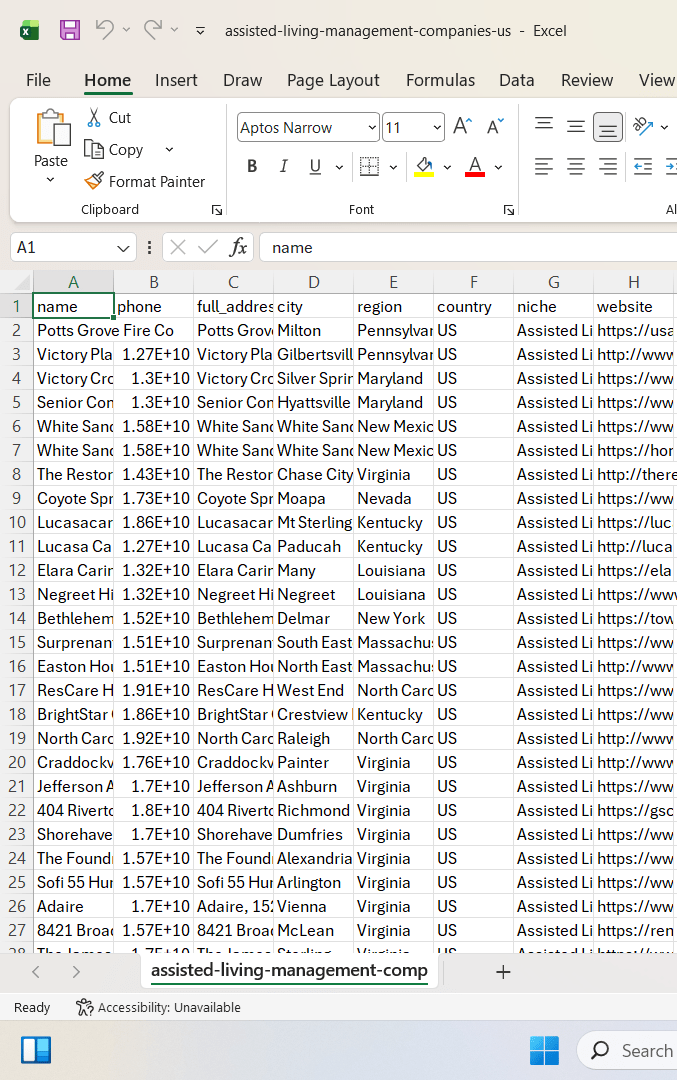Click Accessibility: Unavailable status indicator

coord(158,1007)
